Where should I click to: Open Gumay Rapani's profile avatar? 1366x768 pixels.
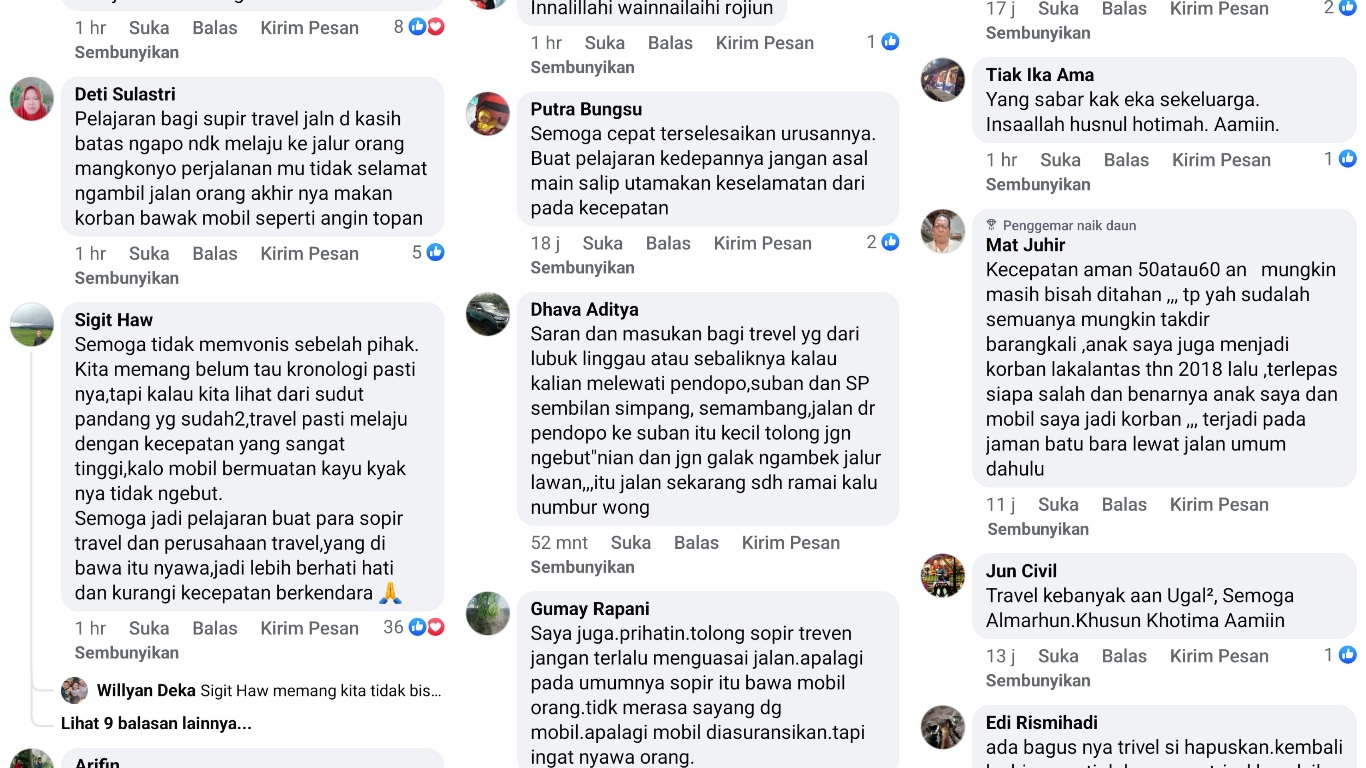pyautogui.click(x=488, y=614)
